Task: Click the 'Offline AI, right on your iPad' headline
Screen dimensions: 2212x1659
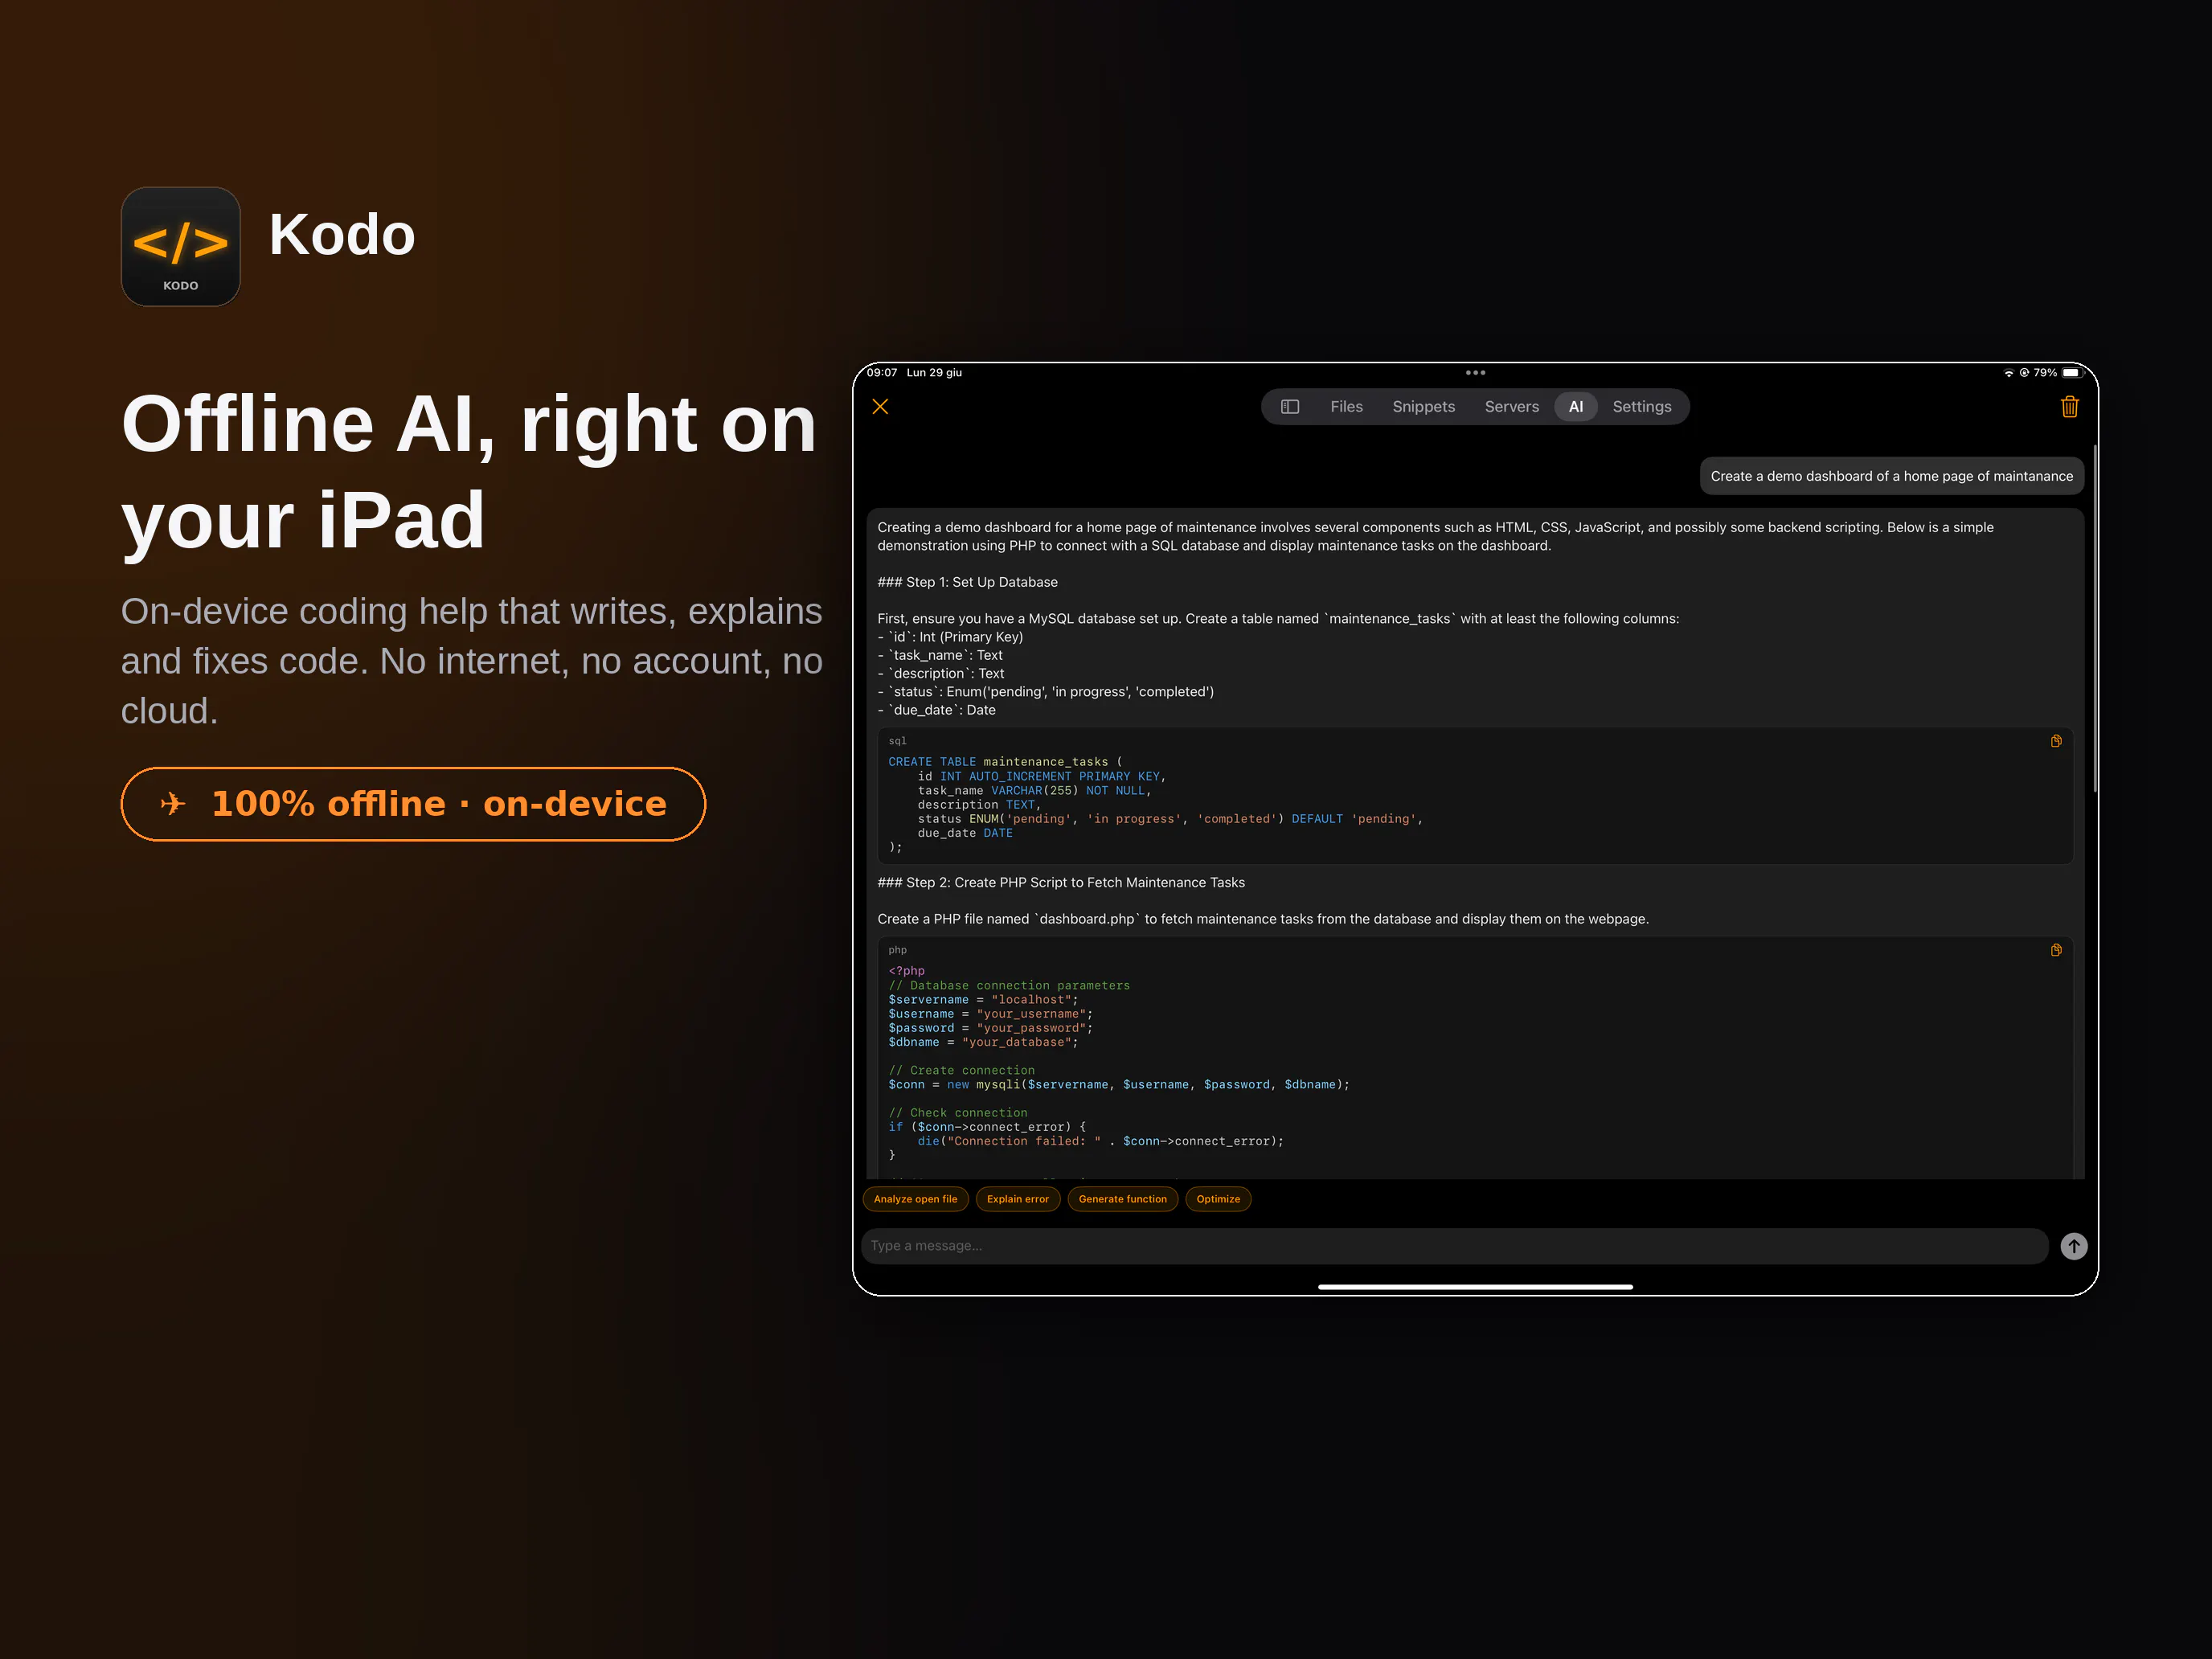Action: pos(469,471)
